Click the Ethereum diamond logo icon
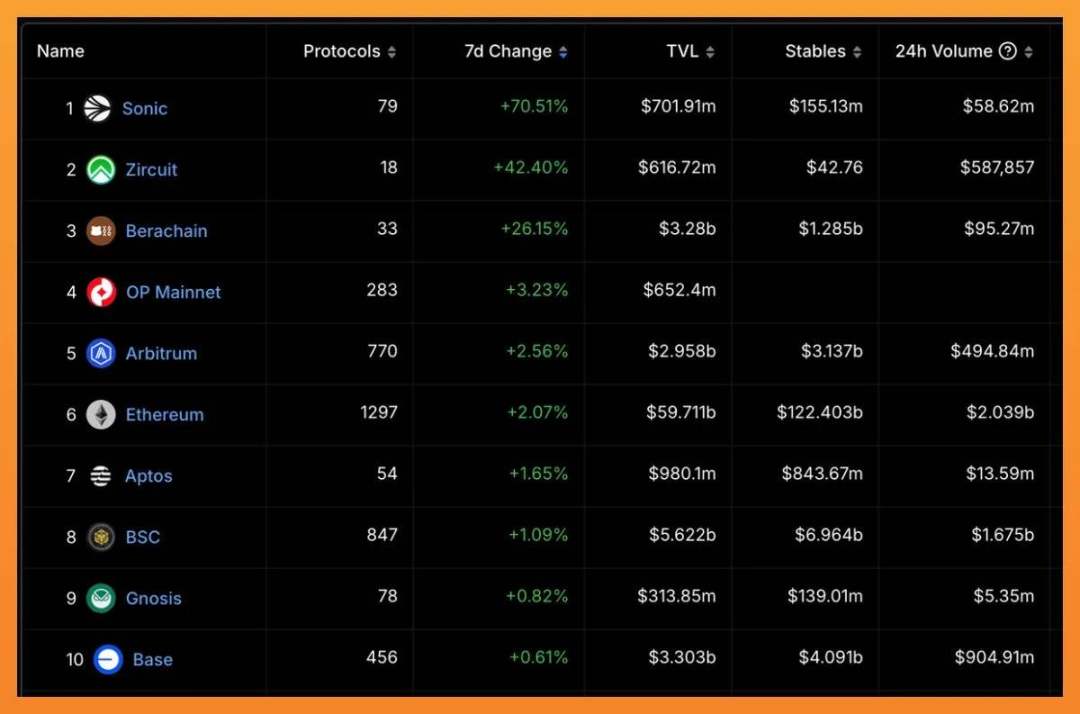Viewport: 1080px width, 714px height. tap(101, 414)
